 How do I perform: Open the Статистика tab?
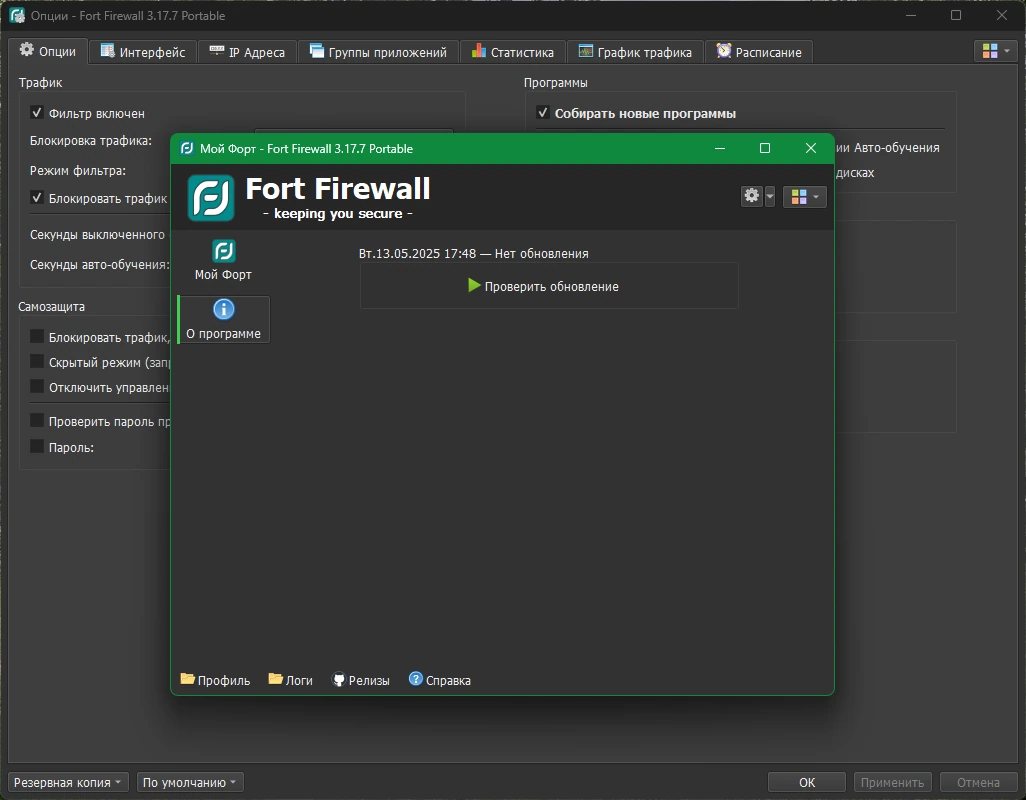coord(512,52)
